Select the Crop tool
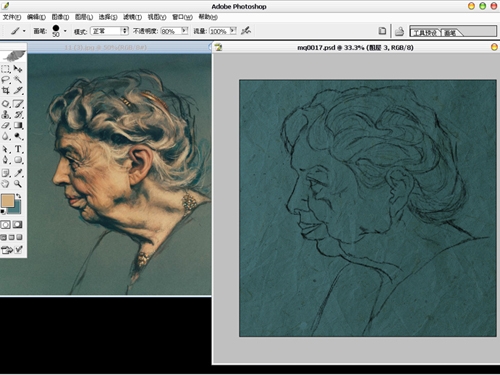This screenshot has height=375, width=500. coord(6,90)
